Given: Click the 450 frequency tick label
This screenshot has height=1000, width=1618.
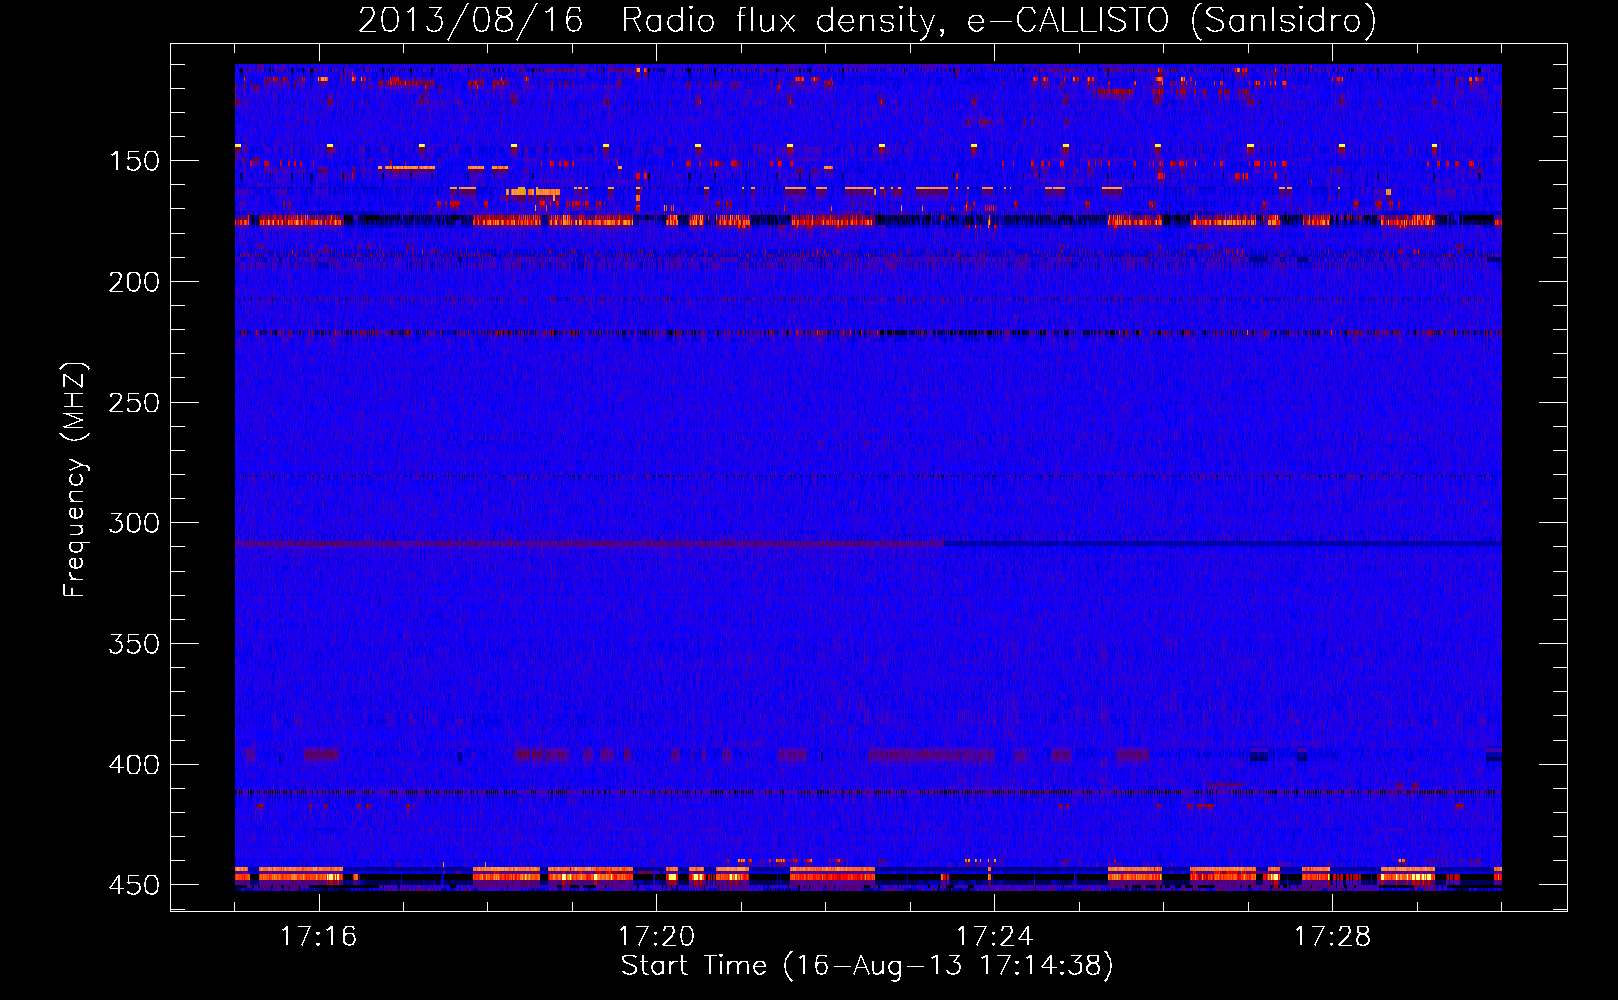Looking at the screenshot, I should click(134, 885).
